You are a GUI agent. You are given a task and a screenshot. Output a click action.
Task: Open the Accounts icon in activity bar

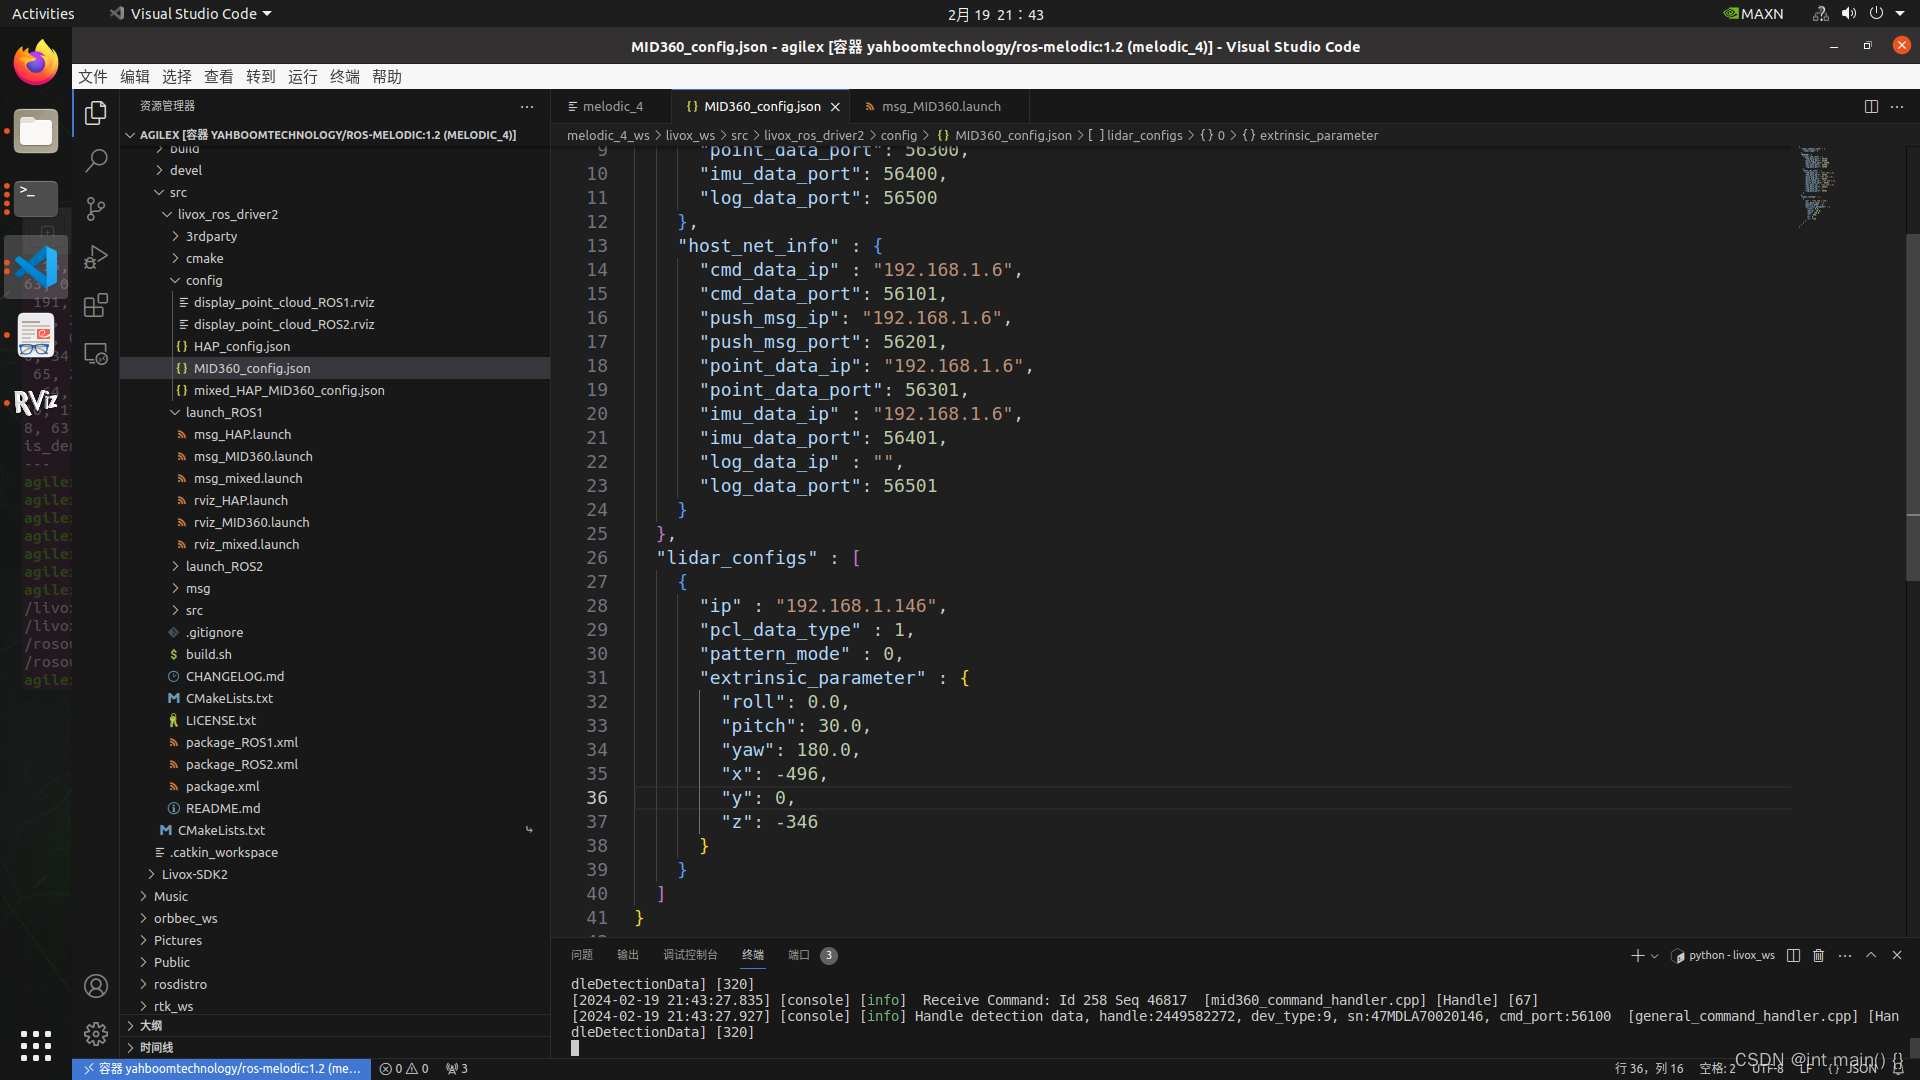click(96, 986)
